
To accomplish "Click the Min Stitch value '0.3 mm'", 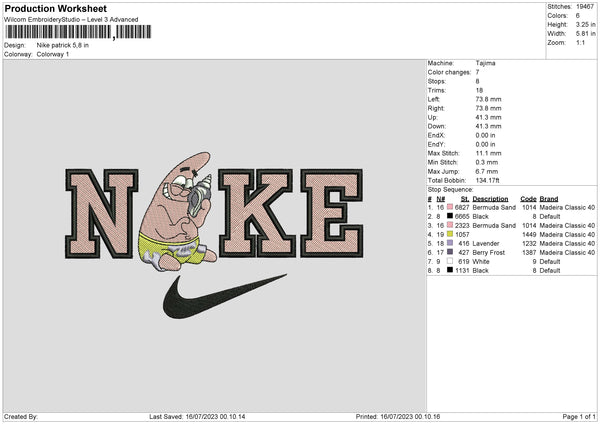I will 487,162.
